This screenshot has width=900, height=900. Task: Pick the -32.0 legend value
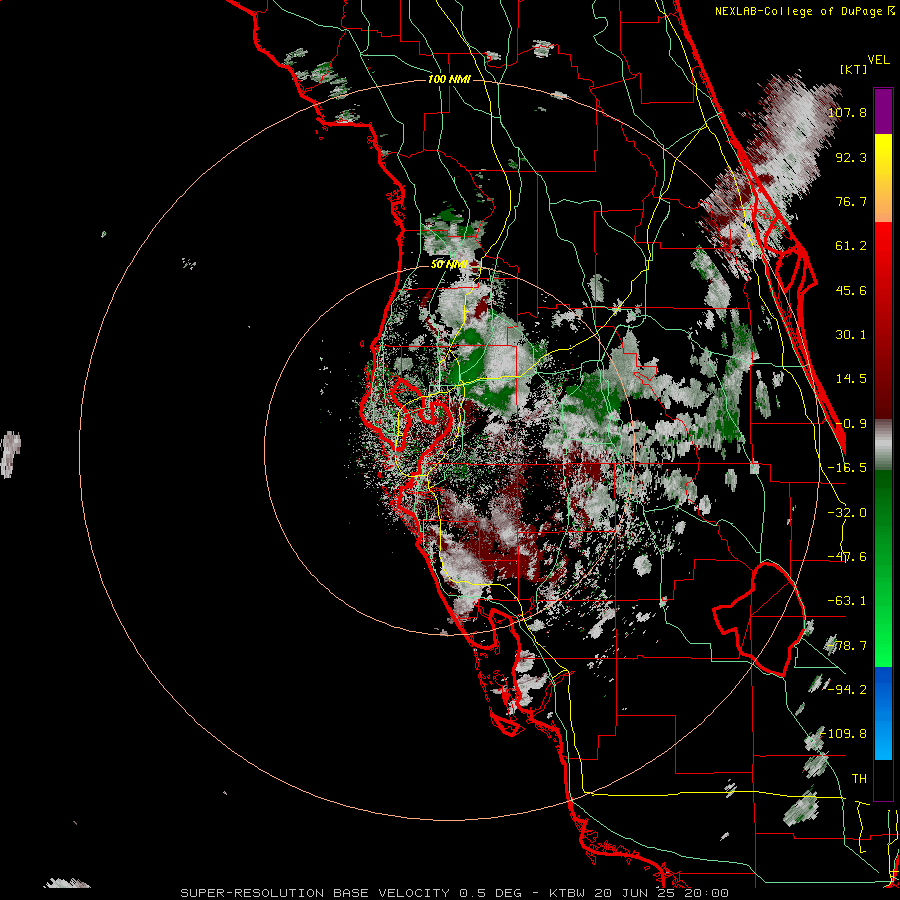point(847,513)
